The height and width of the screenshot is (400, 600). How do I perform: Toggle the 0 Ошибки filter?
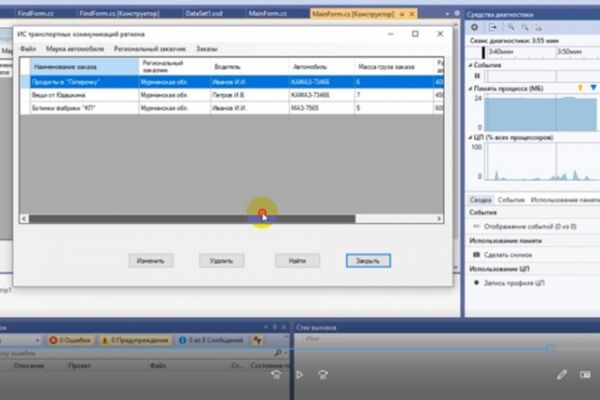(70, 340)
